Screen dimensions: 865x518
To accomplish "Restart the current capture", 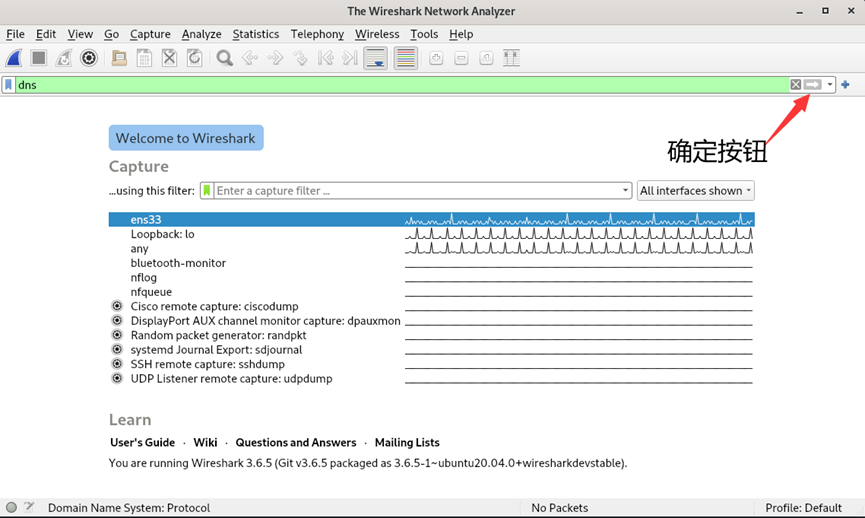I will pyautogui.click(x=64, y=58).
